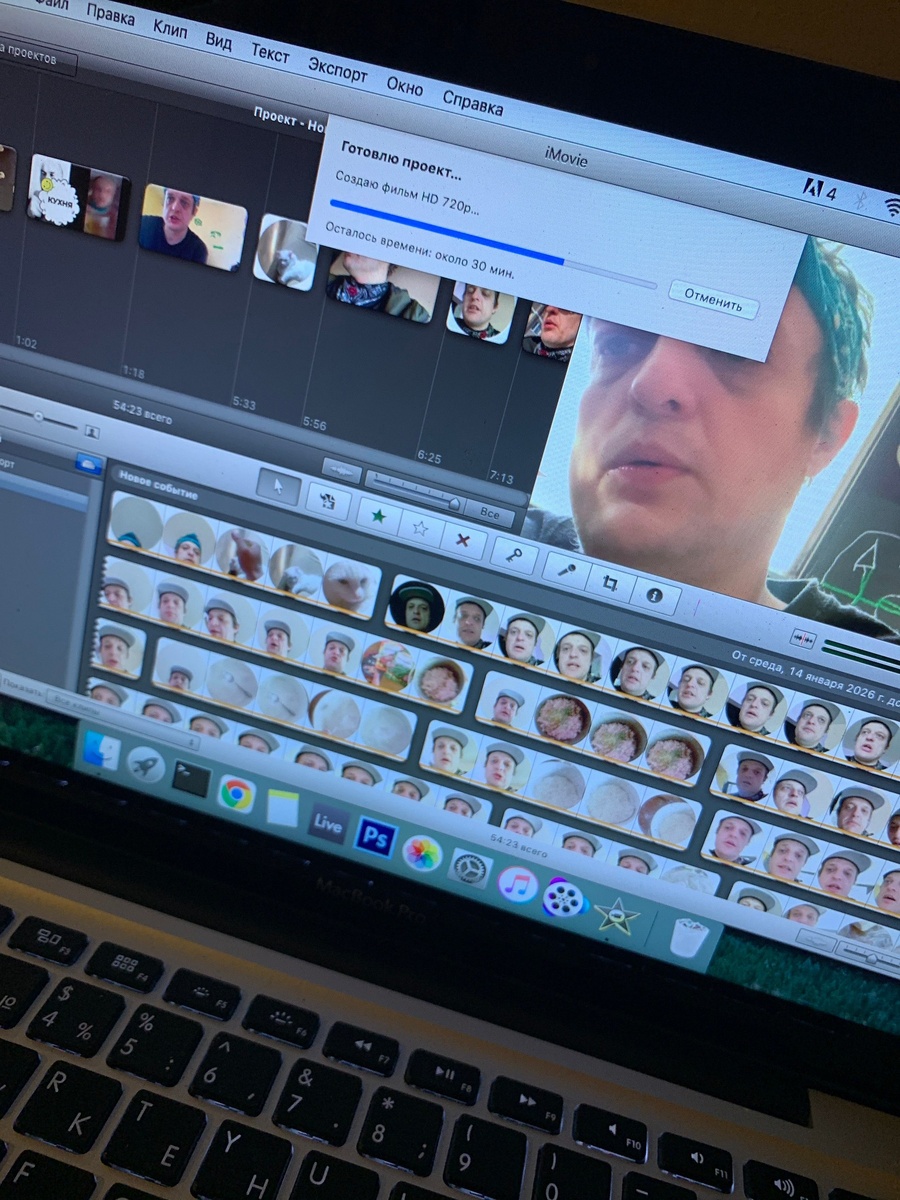This screenshot has width=900, height=1200.
Task: Select the cat close-up thumbnail in event browser
Action: coord(350,584)
